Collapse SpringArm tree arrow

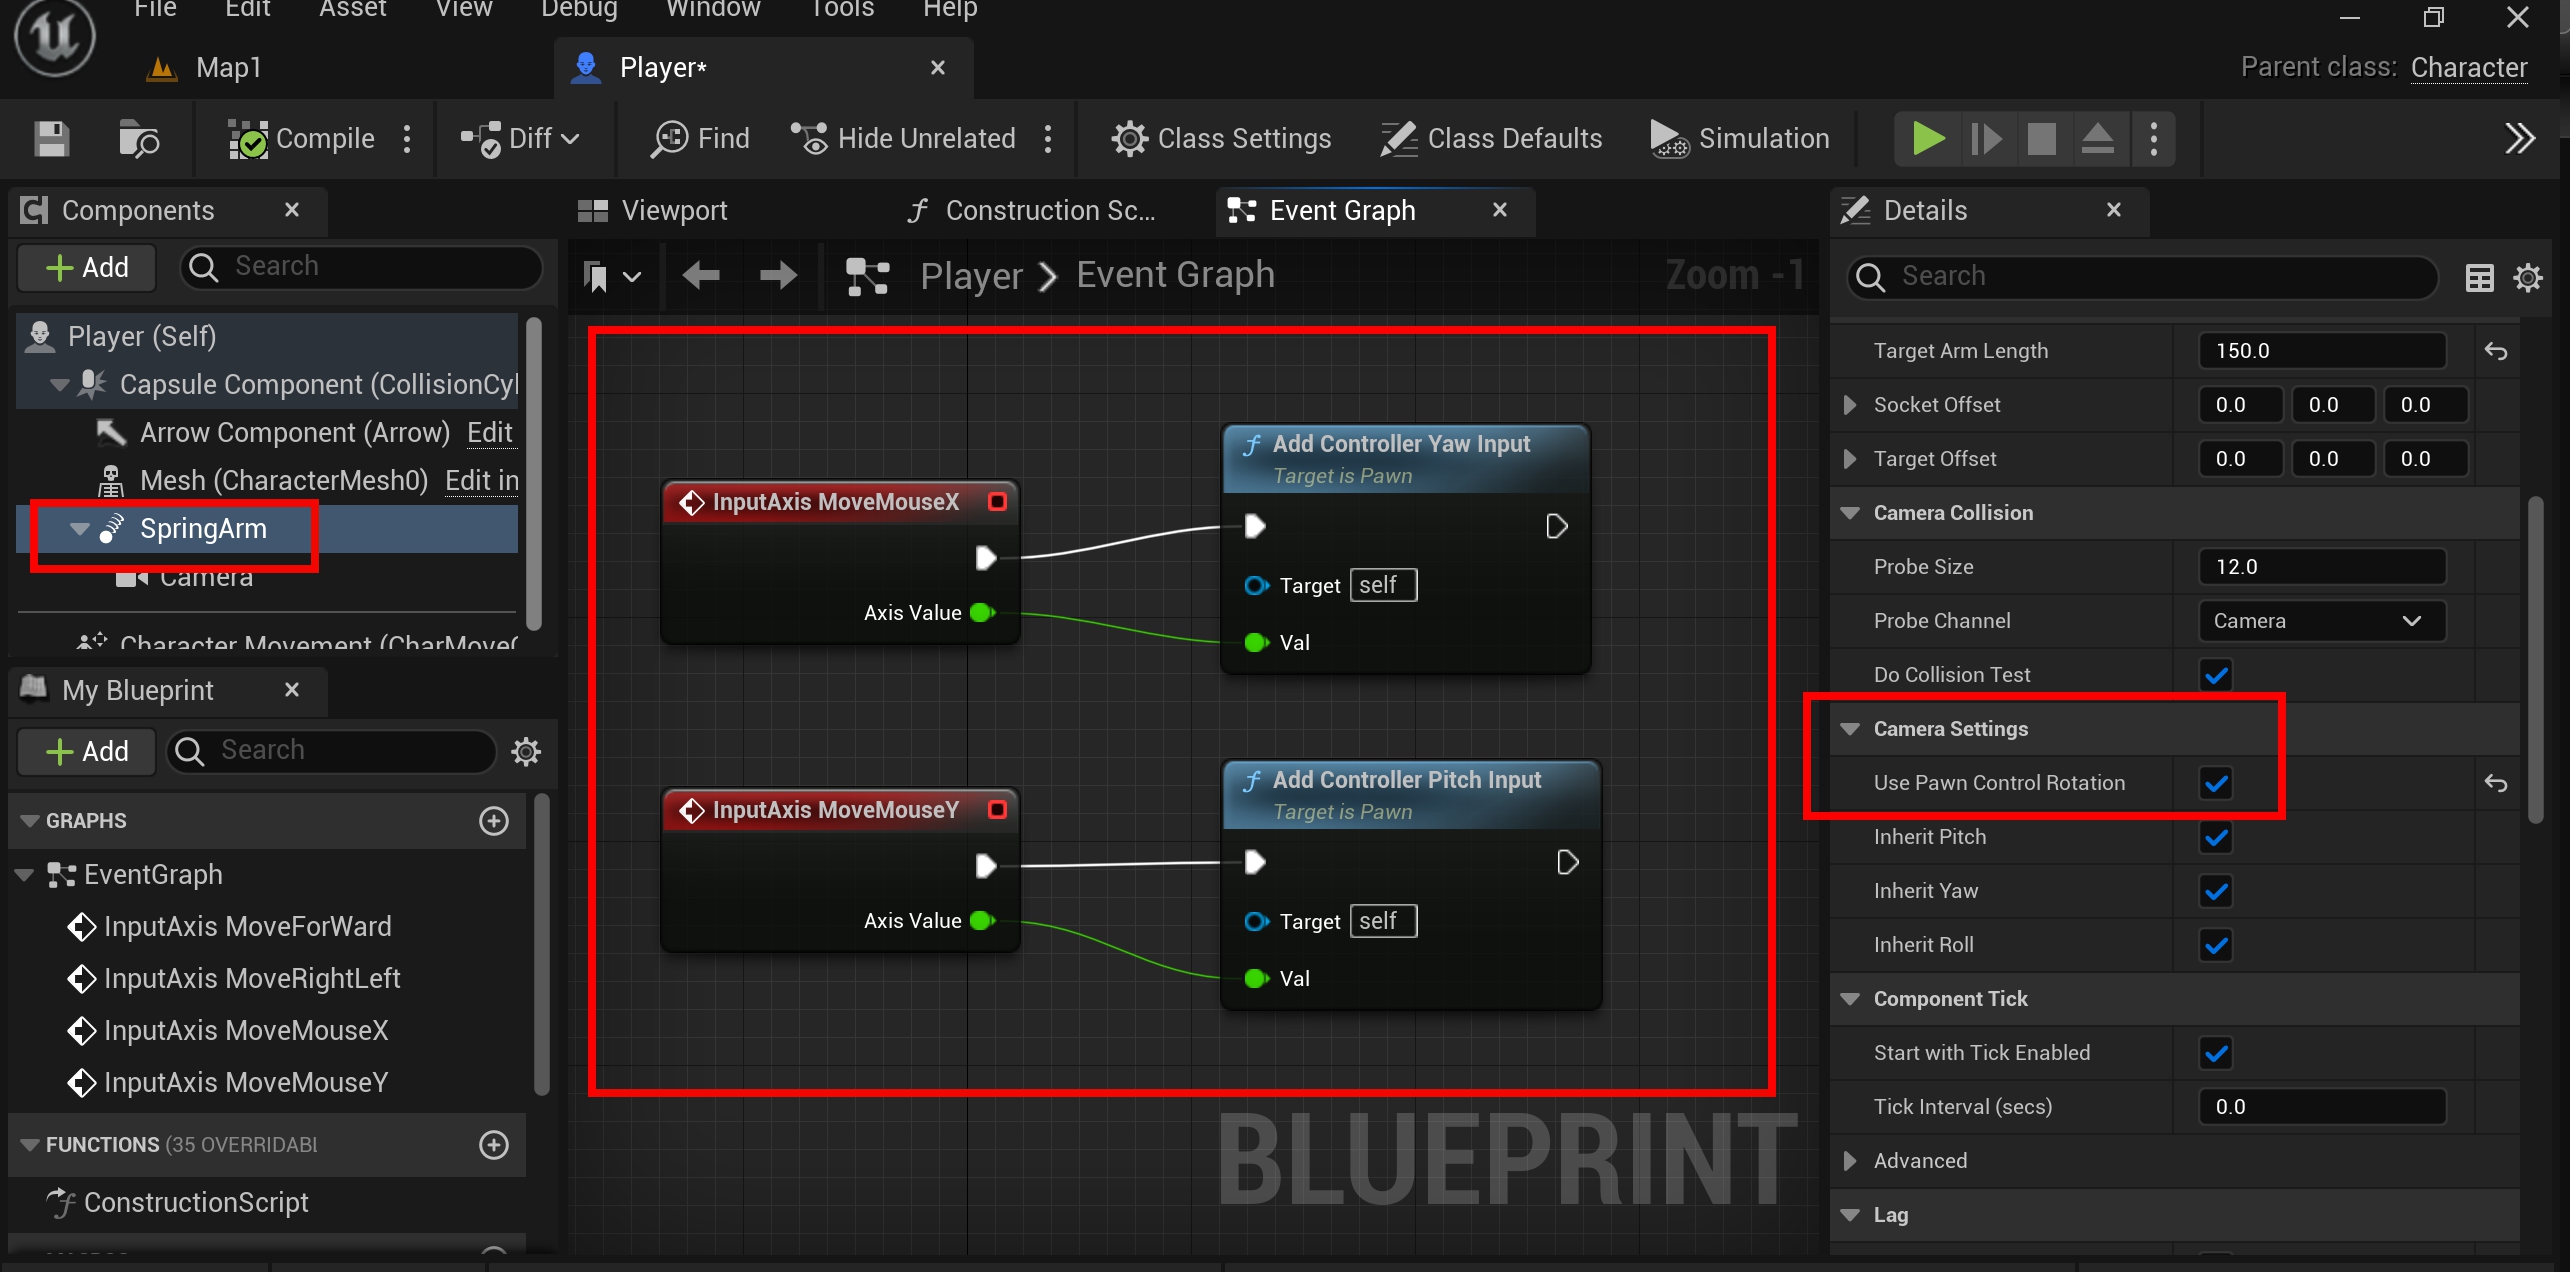click(x=79, y=529)
